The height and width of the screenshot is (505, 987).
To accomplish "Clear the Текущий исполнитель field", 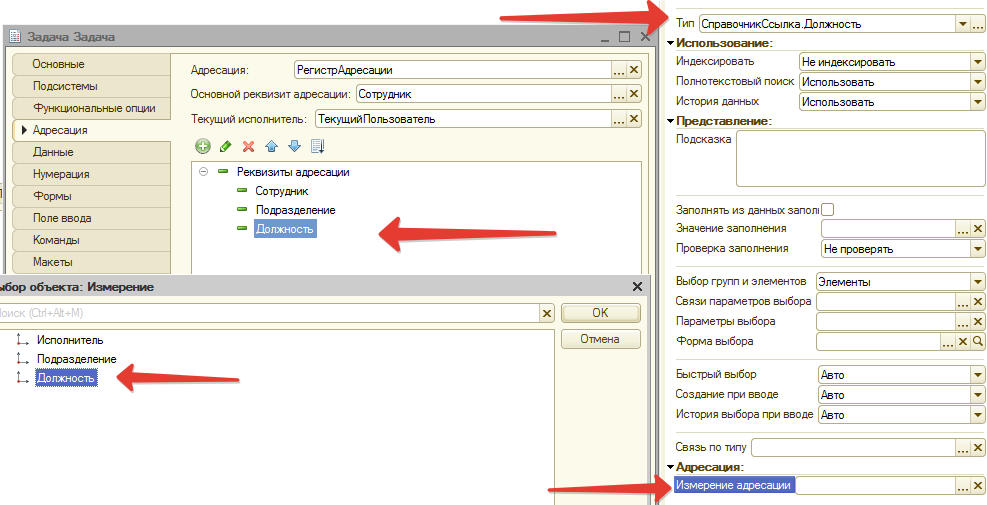I will pyautogui.click(x=634, y=118).
